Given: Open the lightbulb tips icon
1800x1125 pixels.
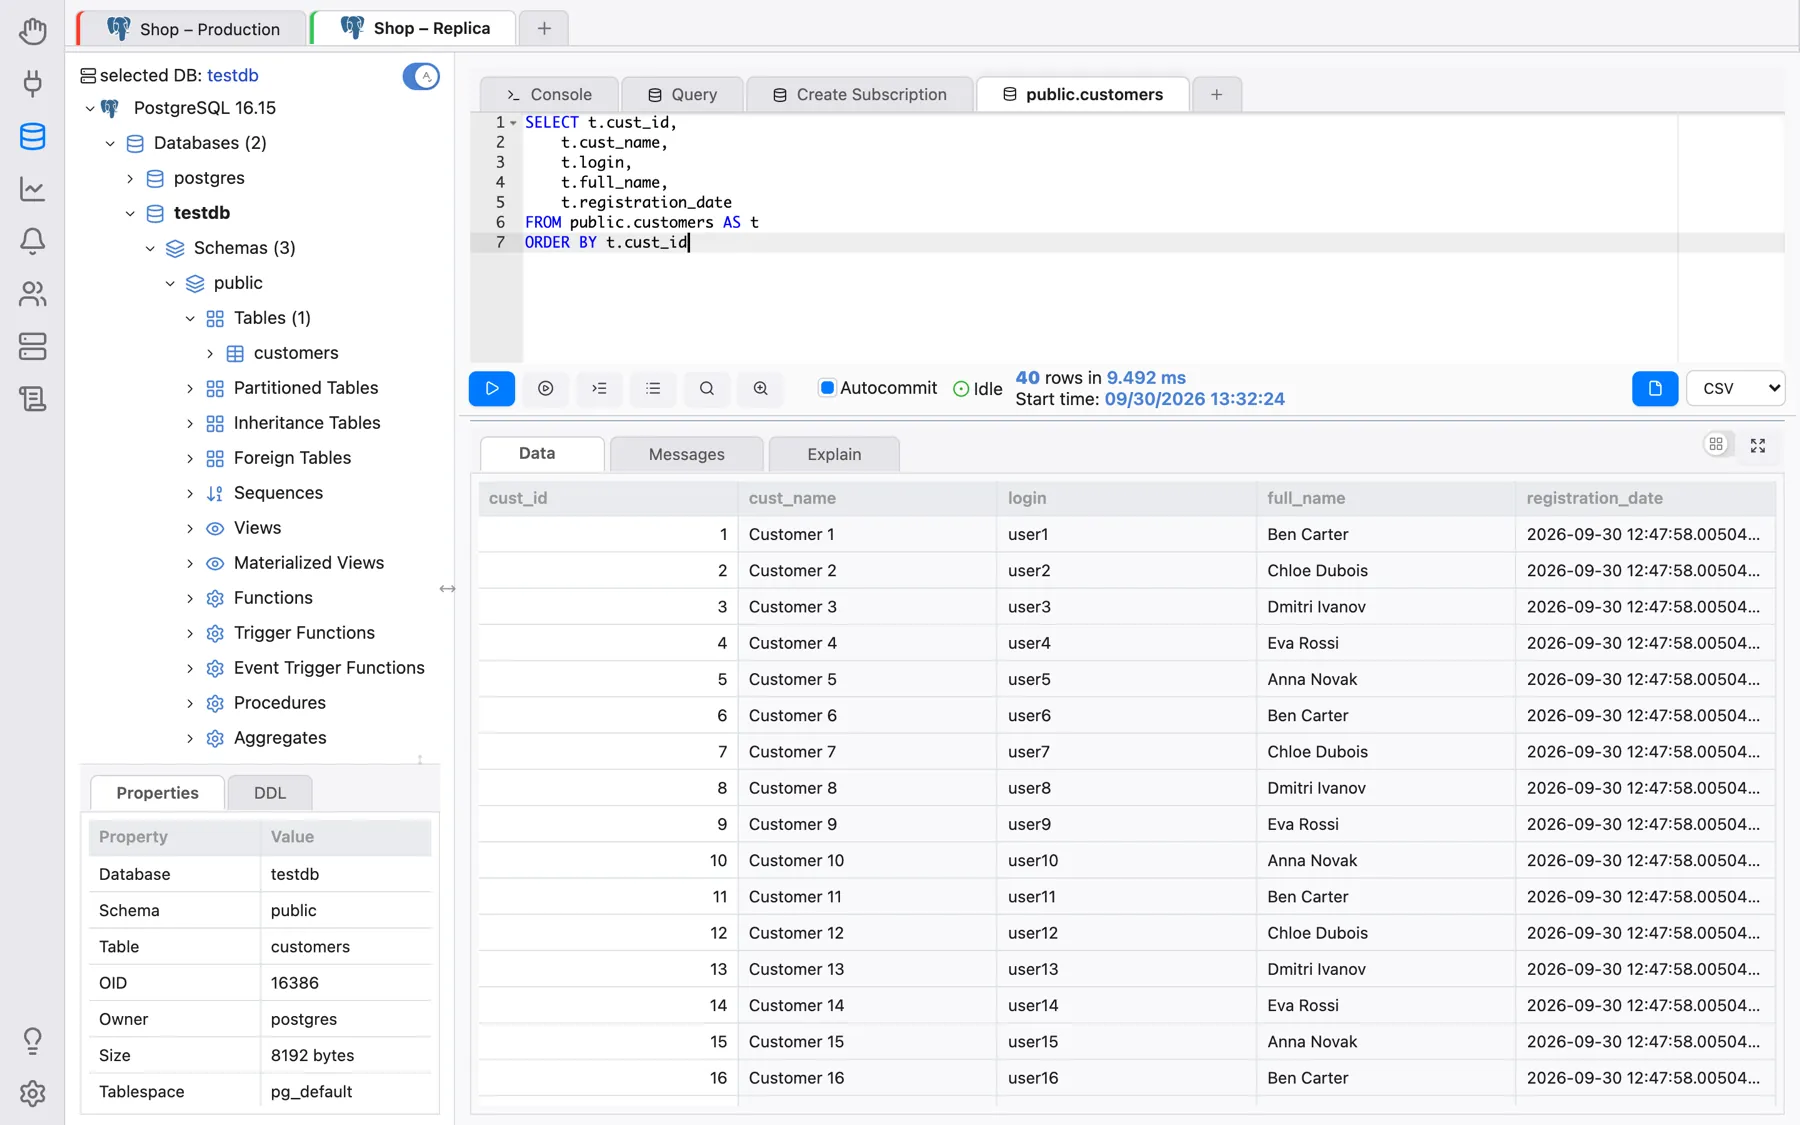Looking at the screenshot, I should (x=32, y=1041).
